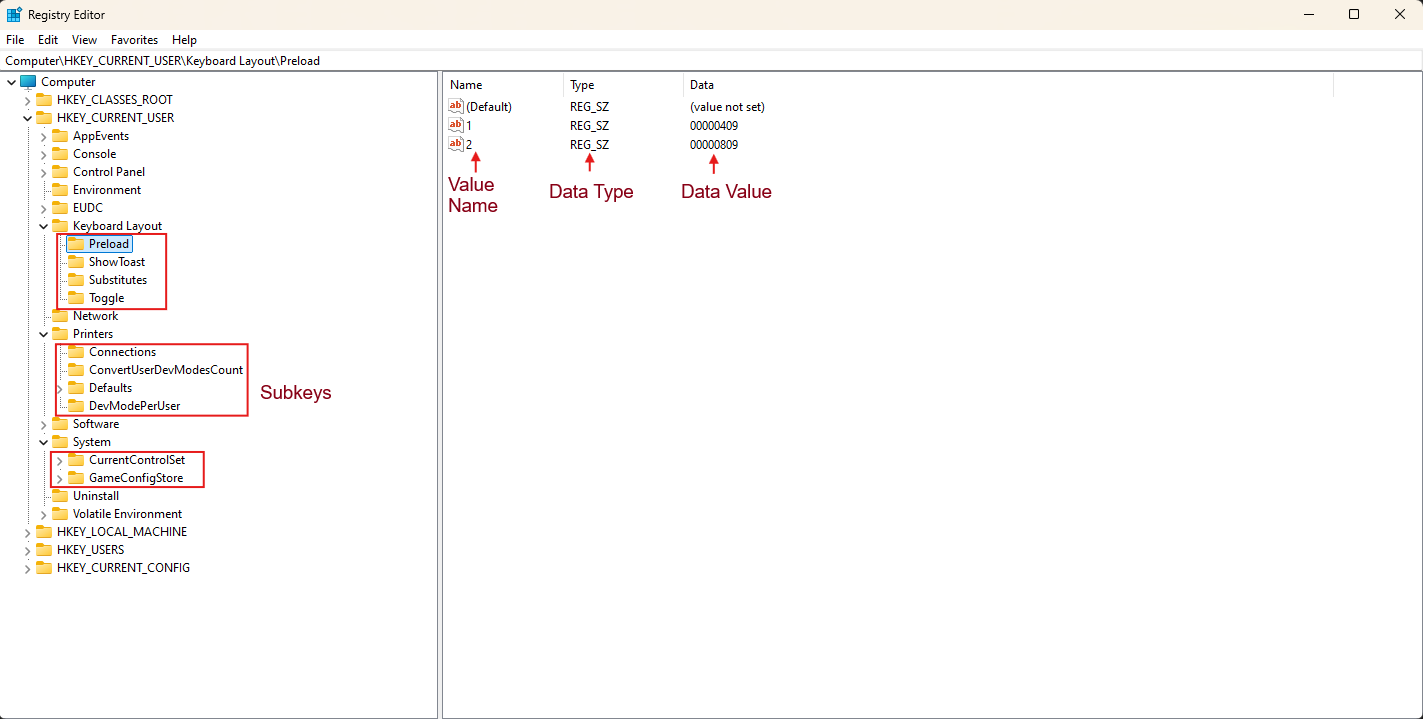This screenshot has width=1423, height=719.
Task: Click the Network folder icon
Action: point(60,316)
